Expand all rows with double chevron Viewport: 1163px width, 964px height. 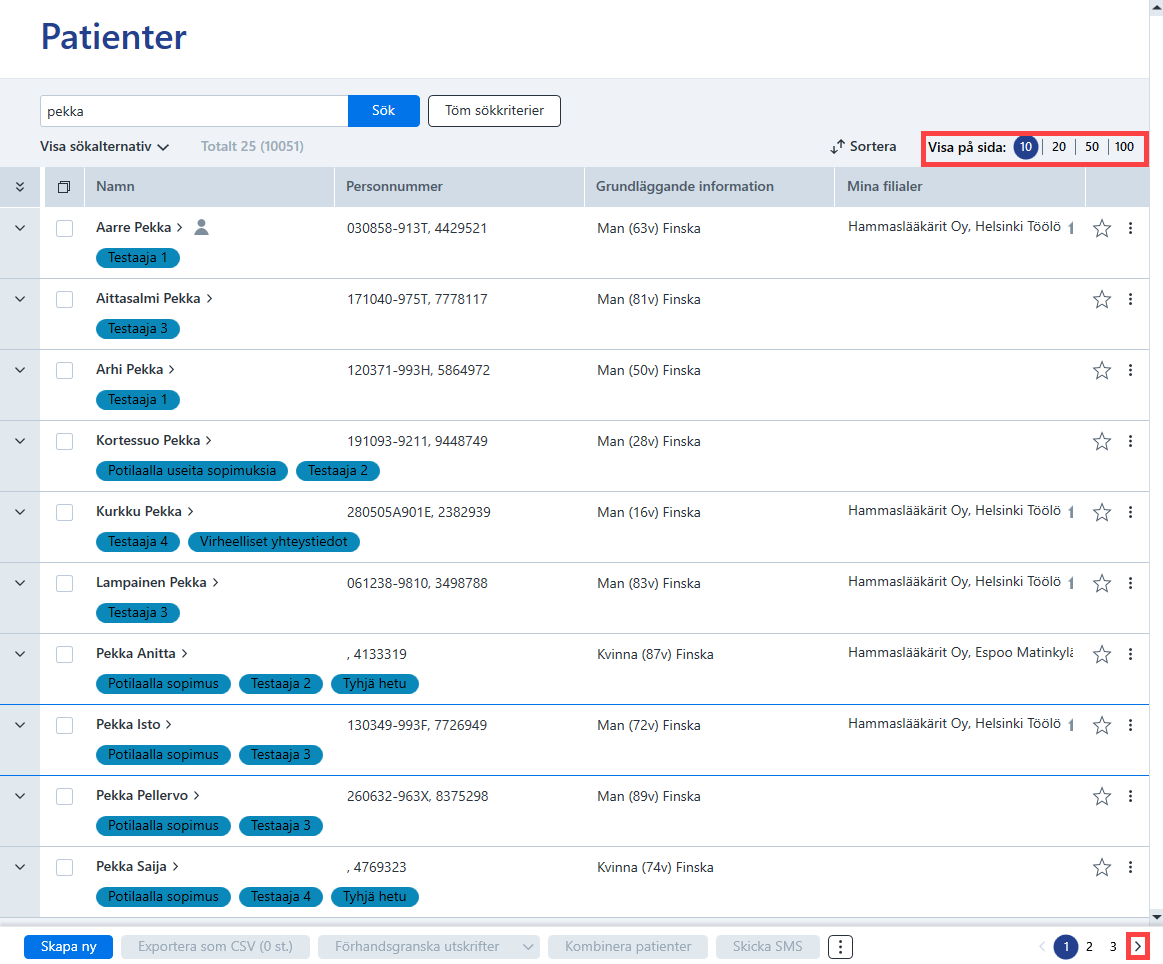[20, 187]
